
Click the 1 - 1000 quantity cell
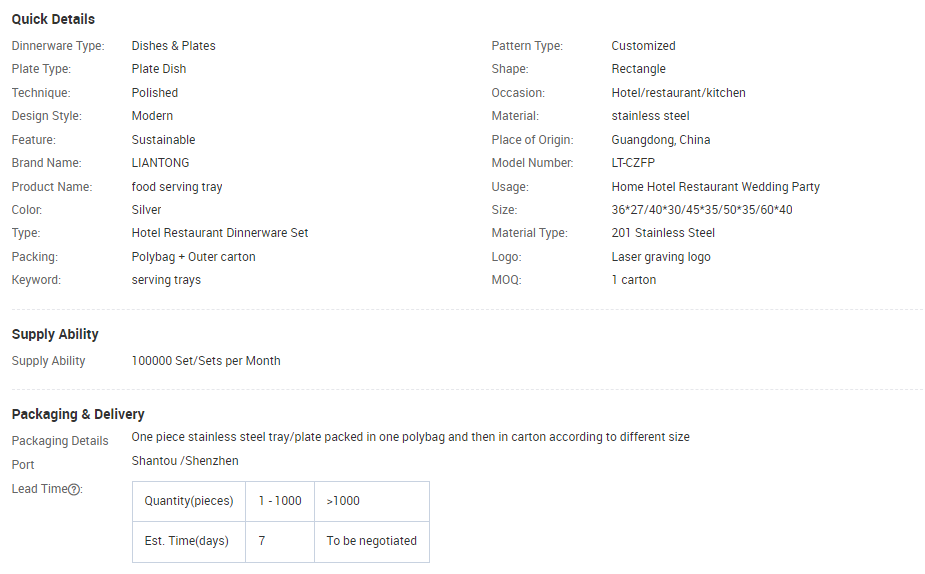(279, 501)
